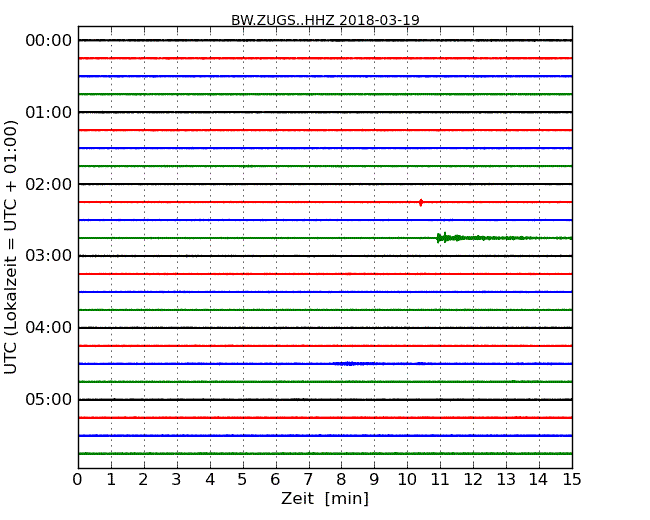Select the x-axis tick label 9

point(374,480)
